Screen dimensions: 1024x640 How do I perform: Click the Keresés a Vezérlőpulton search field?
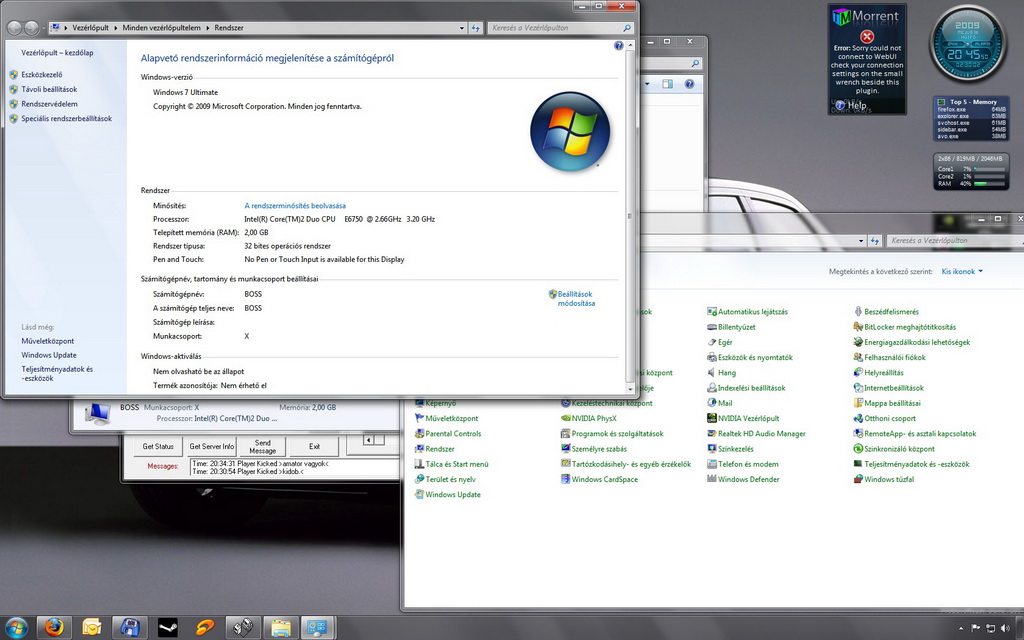coord(555,28)
